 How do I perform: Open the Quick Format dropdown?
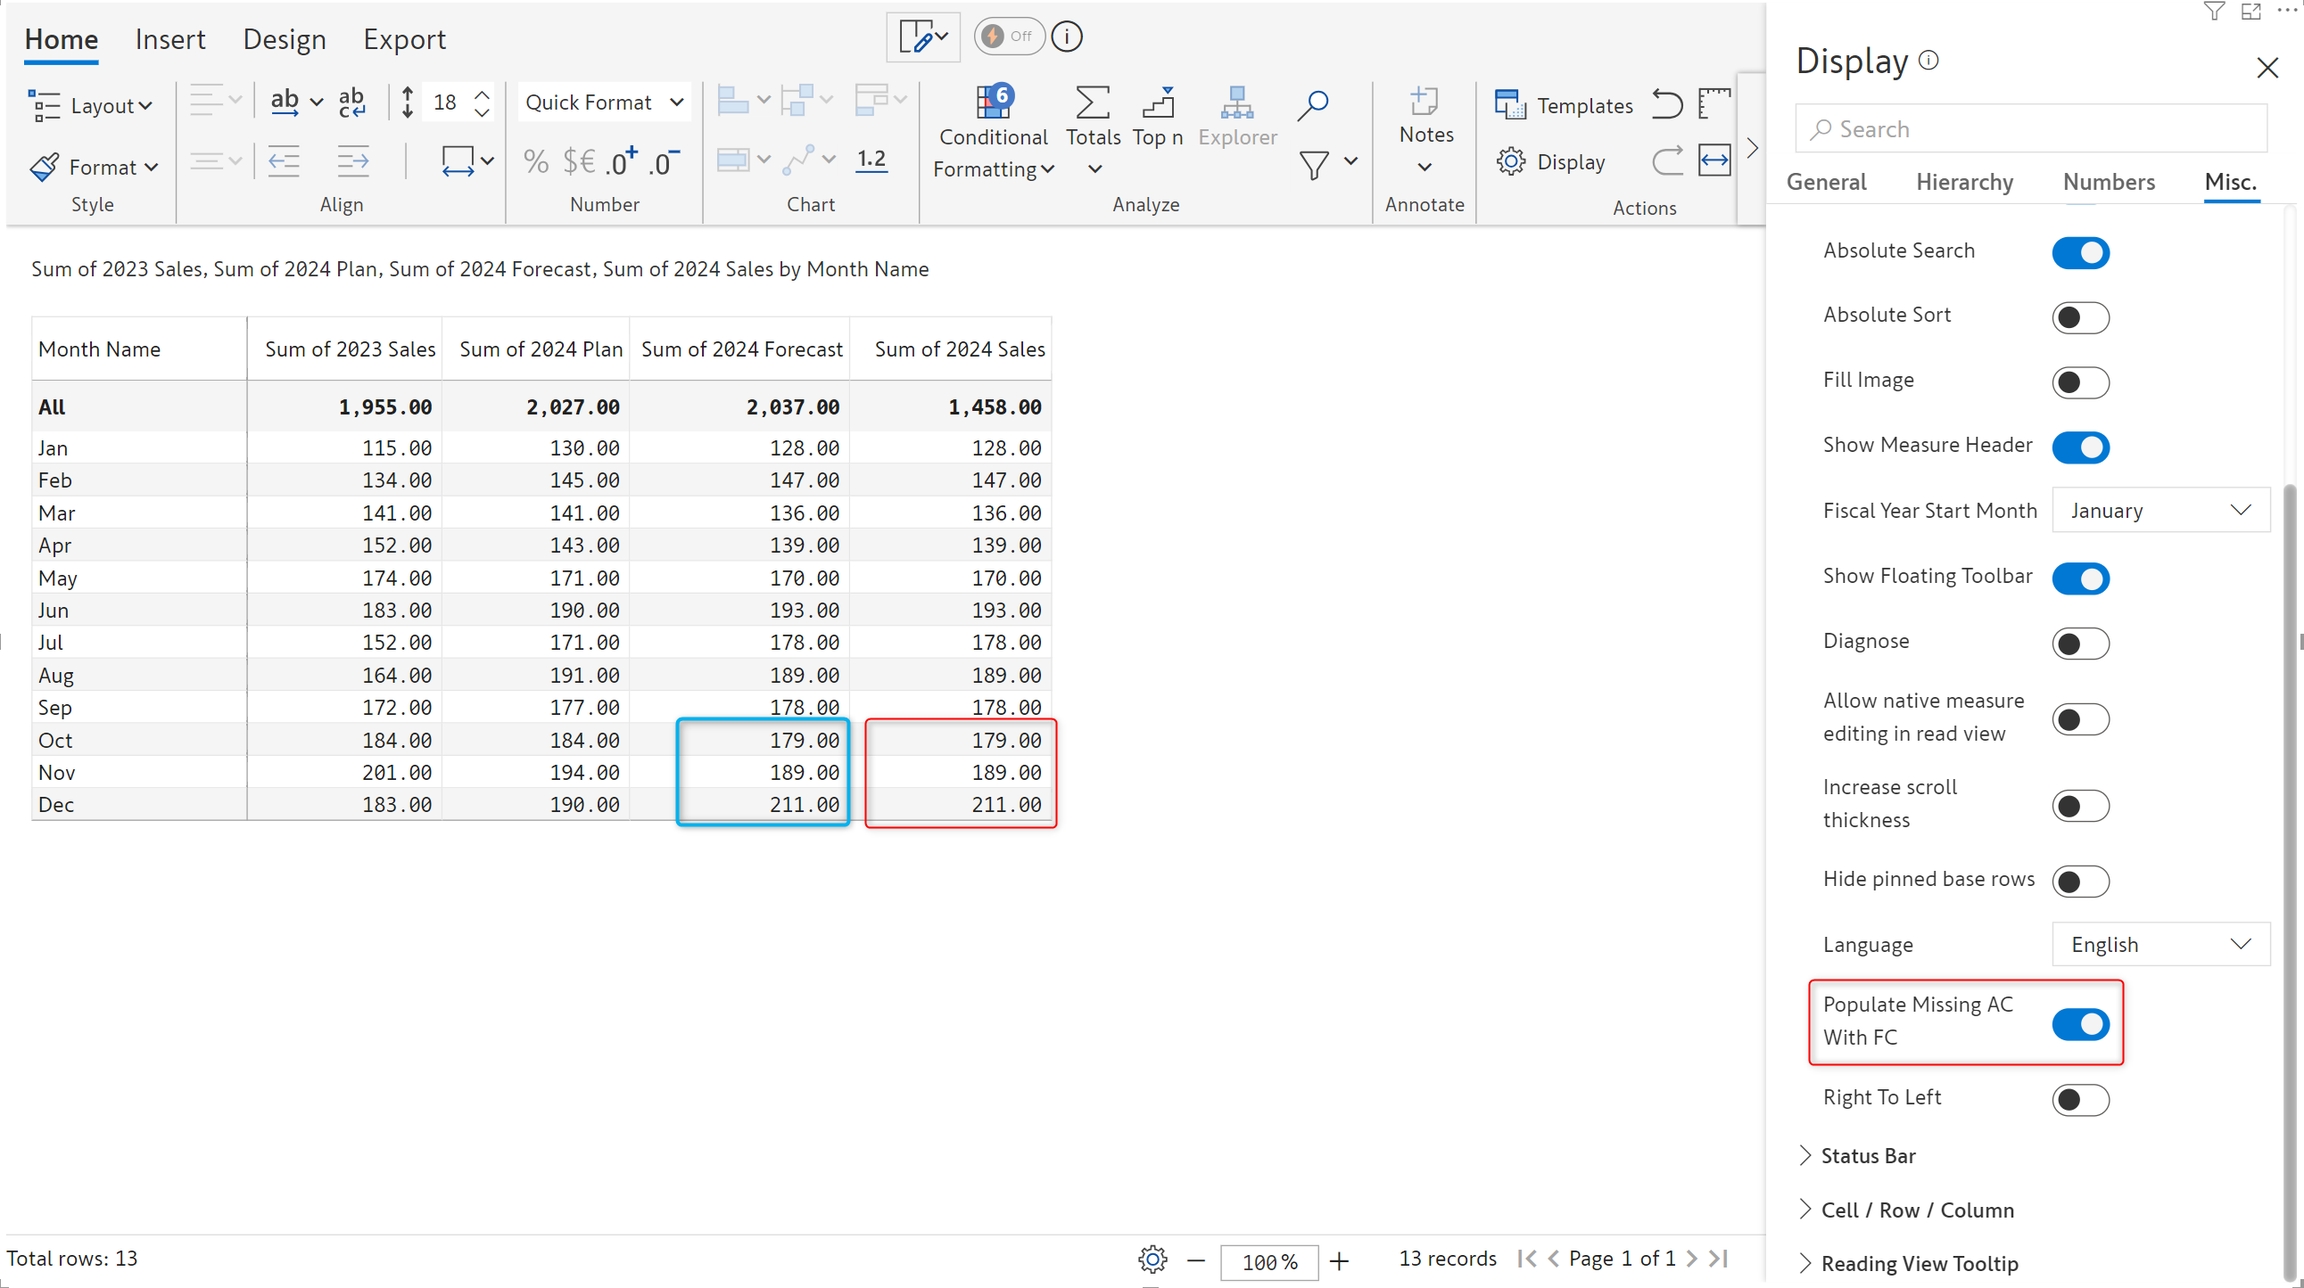pos(604,102)
